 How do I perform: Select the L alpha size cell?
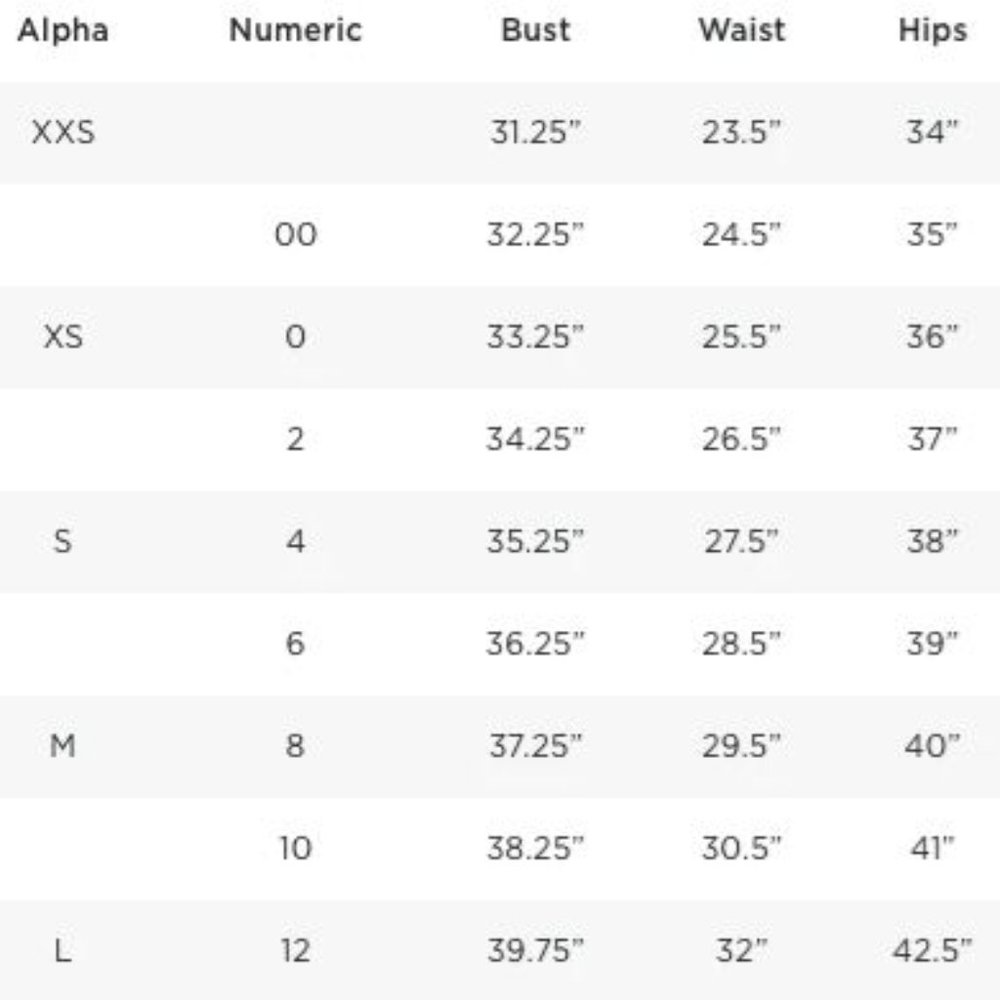[62, 951]
